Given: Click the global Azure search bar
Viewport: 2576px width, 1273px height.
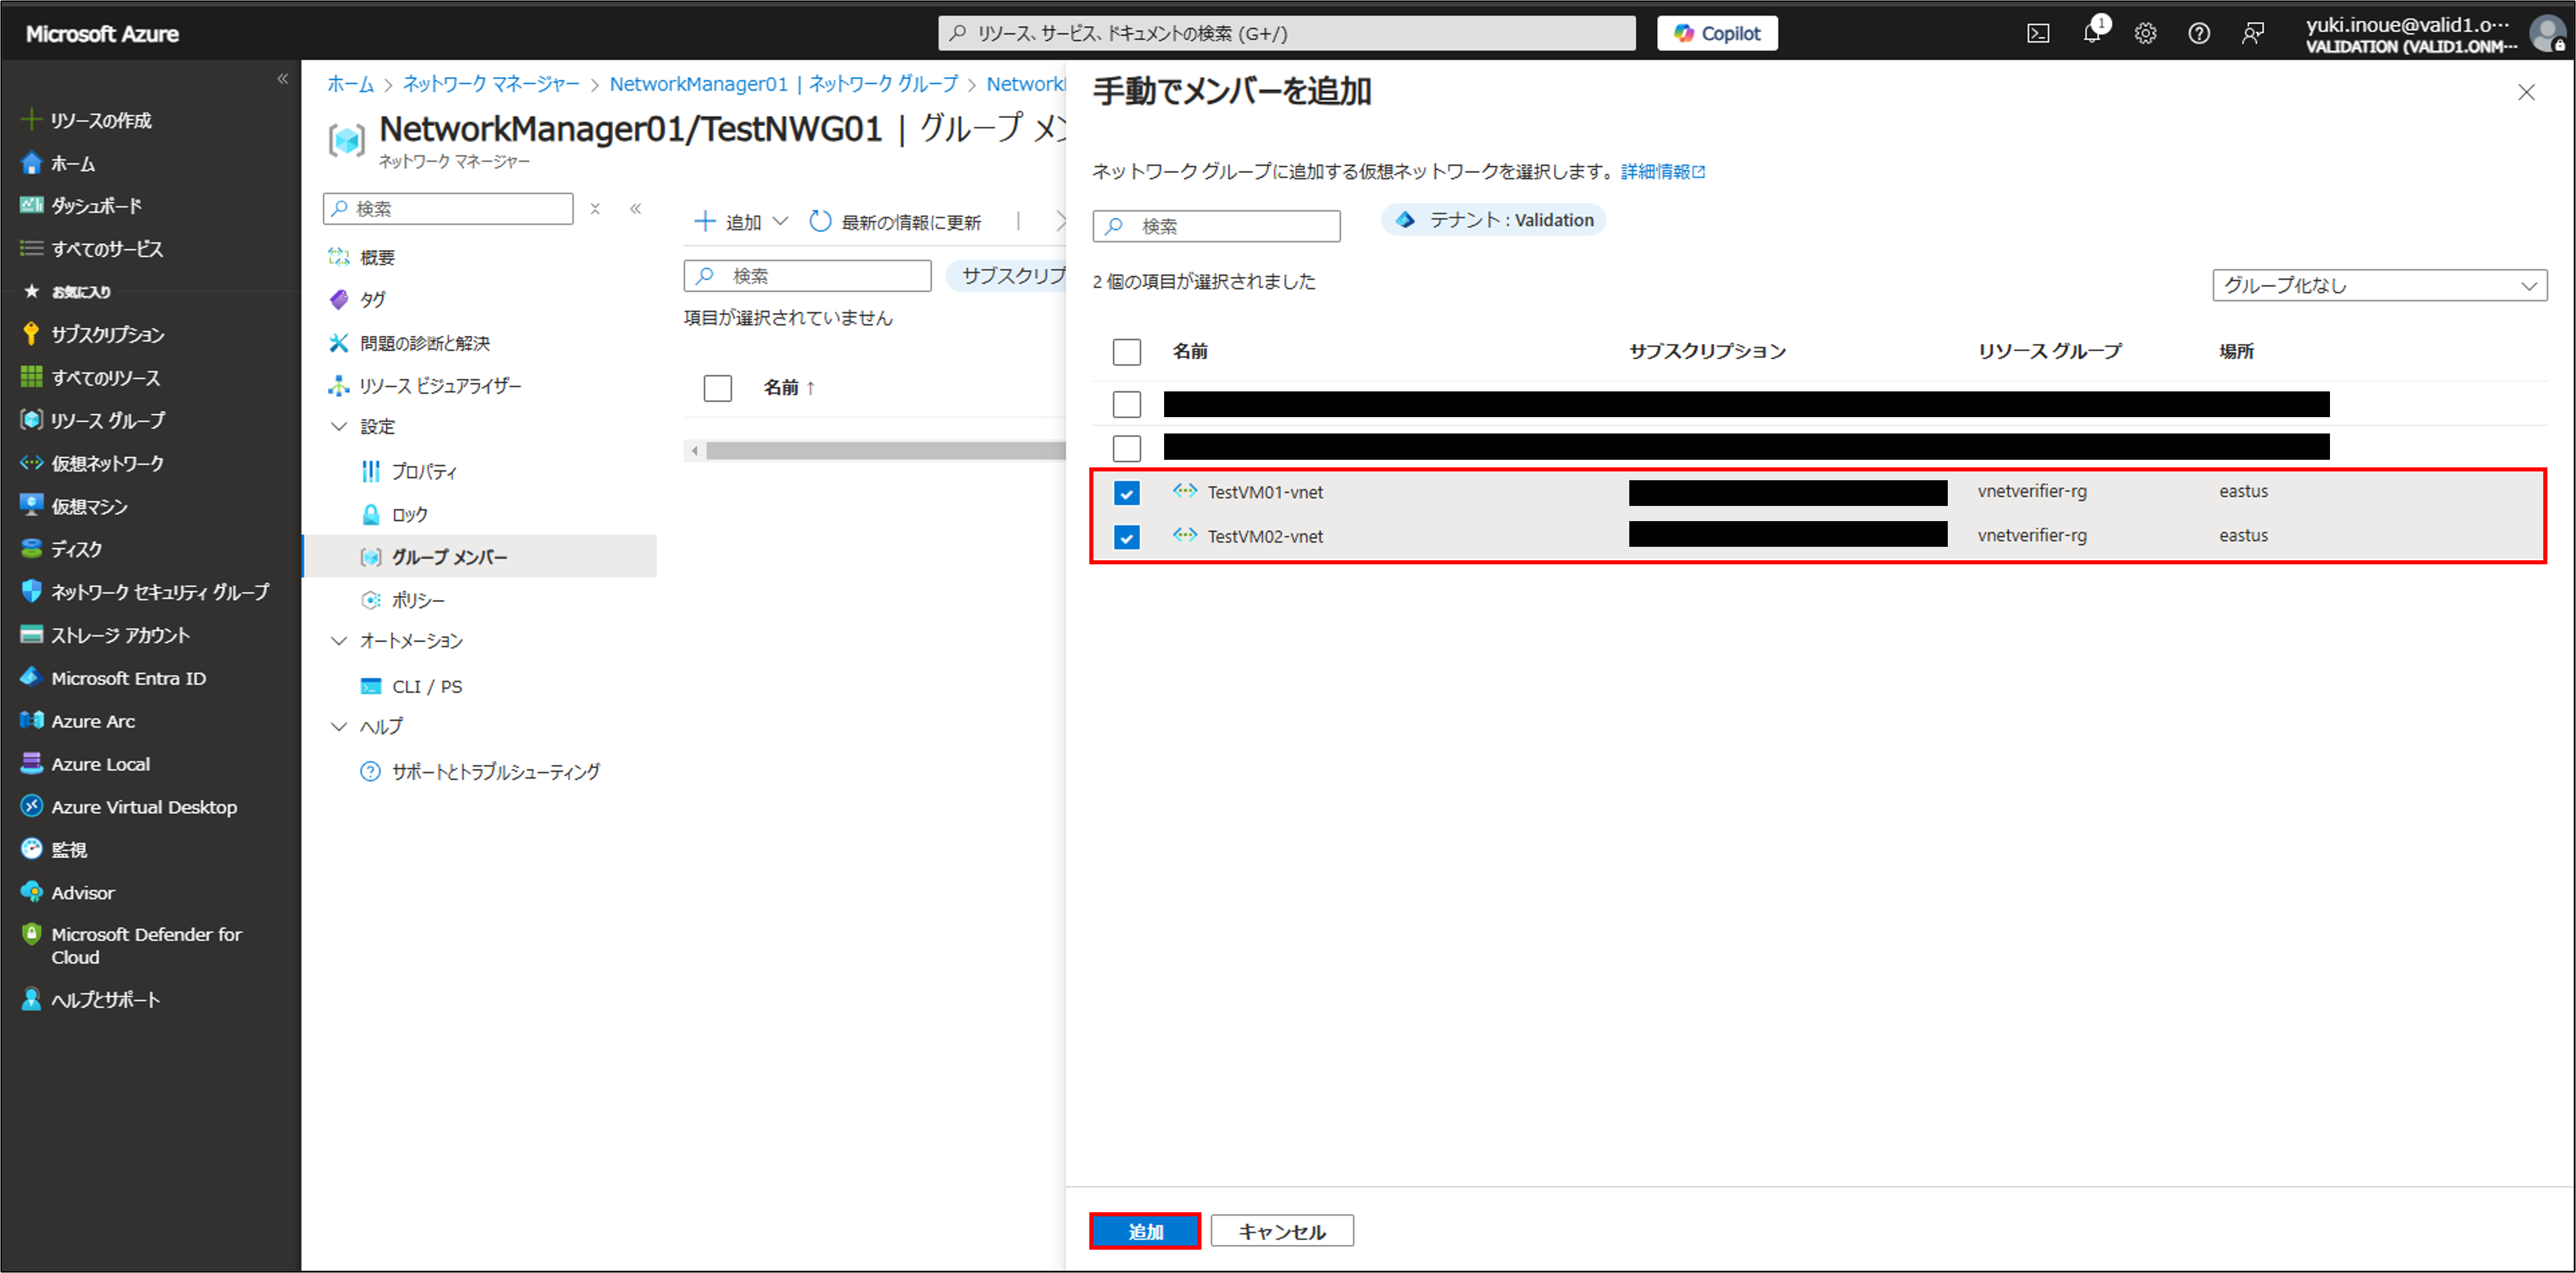Looking at the screenshot, I should click(1287, 33).
